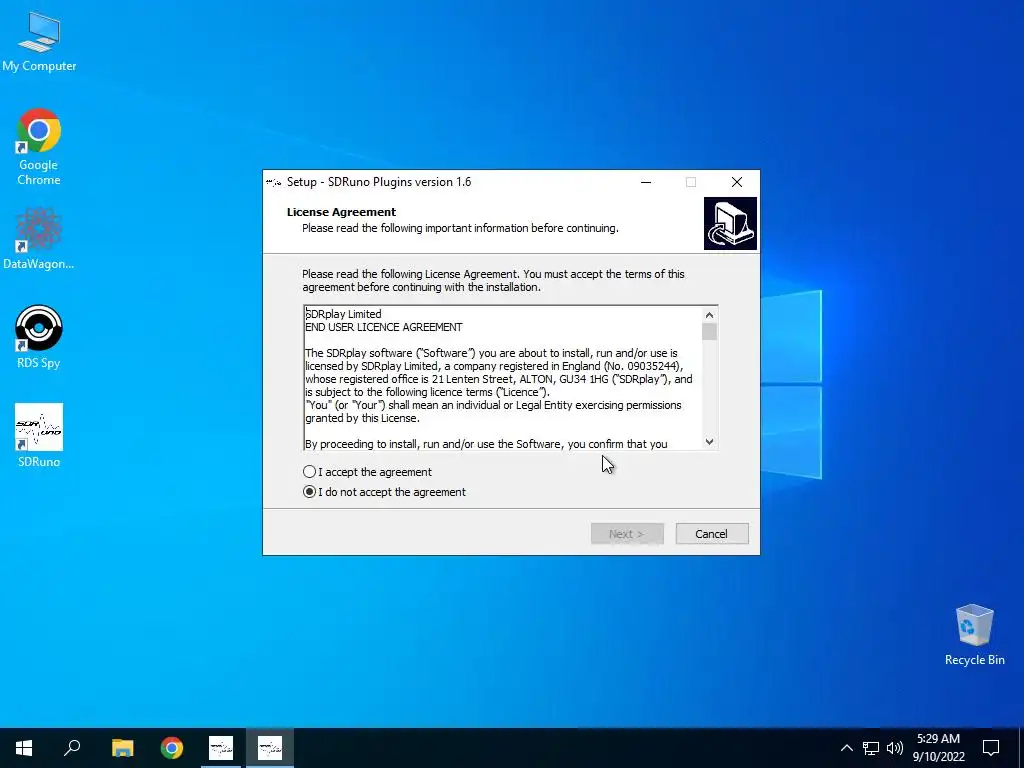Select the DataWagon desktop shortcut
Viewport: 1024px width, 768px height.
pos(39,238)
